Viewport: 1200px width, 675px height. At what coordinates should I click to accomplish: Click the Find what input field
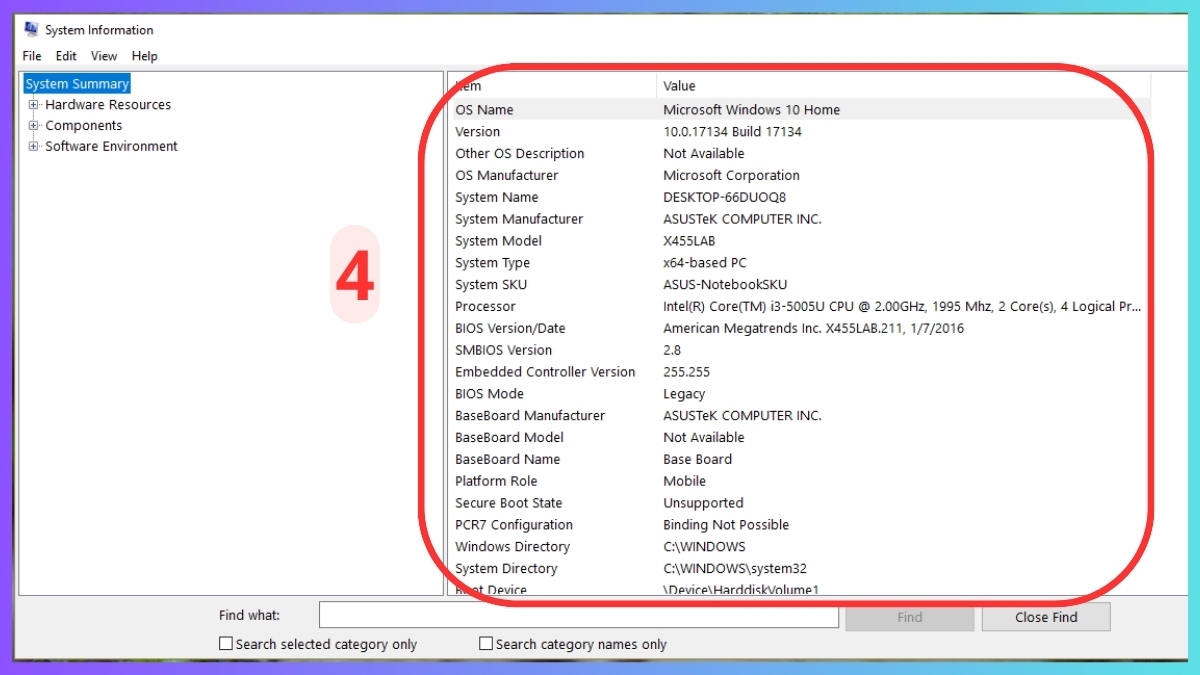[x=579, y=616]
